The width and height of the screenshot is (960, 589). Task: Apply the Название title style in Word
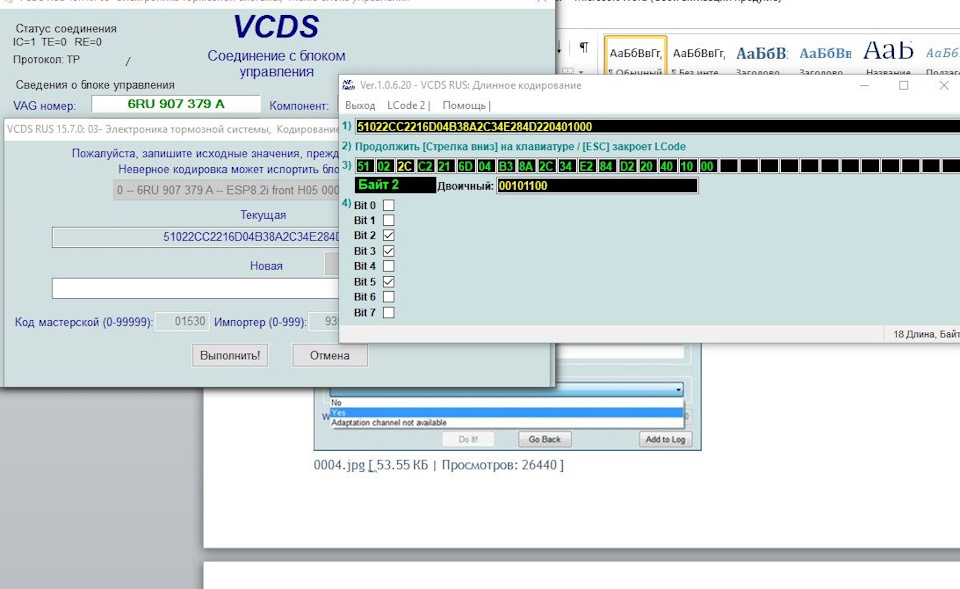[888, 57]
